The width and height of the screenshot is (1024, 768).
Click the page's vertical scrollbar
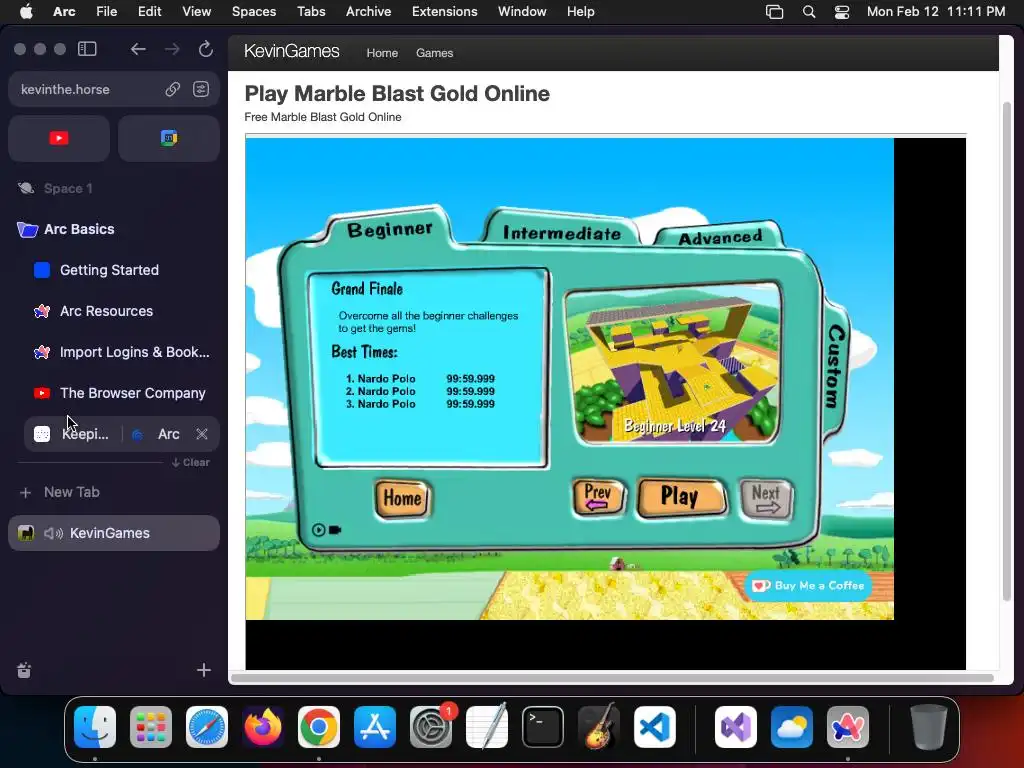[1006, 351]
